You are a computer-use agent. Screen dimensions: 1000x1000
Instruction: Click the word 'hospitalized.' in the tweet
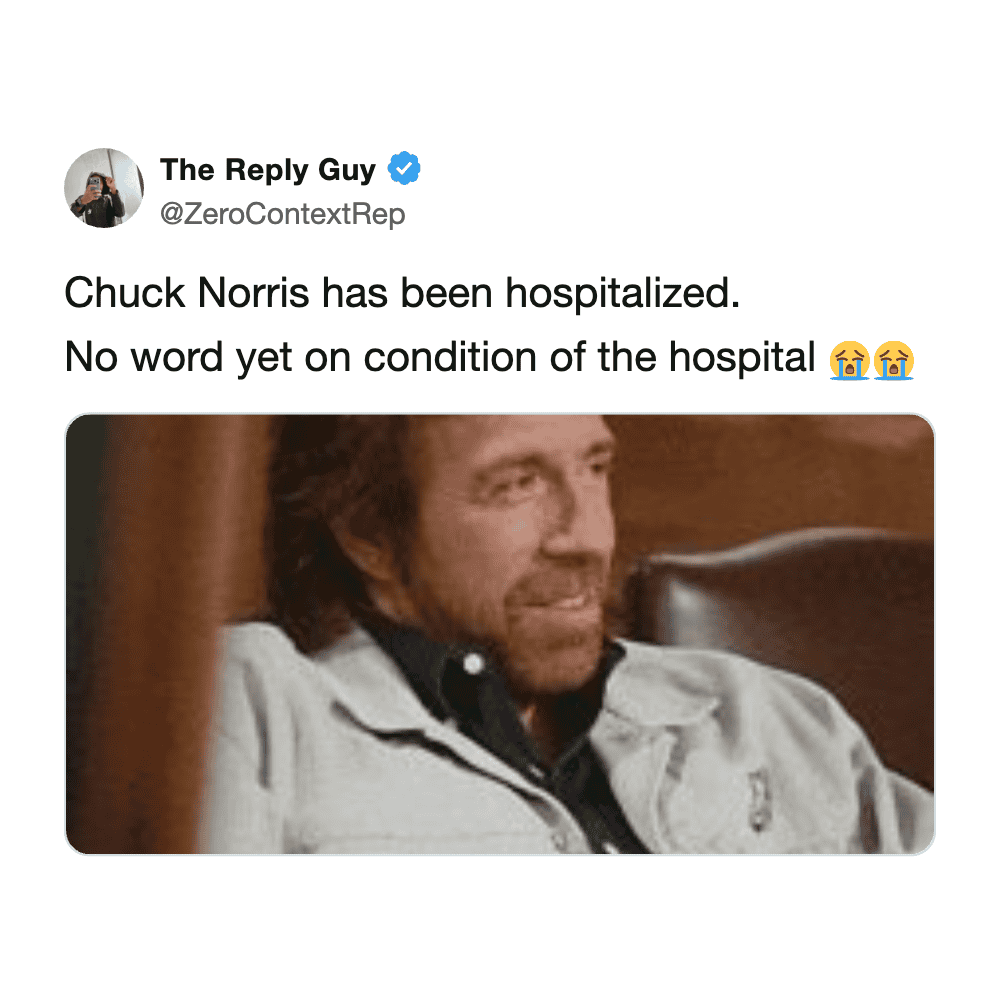[x=622, y=293]
